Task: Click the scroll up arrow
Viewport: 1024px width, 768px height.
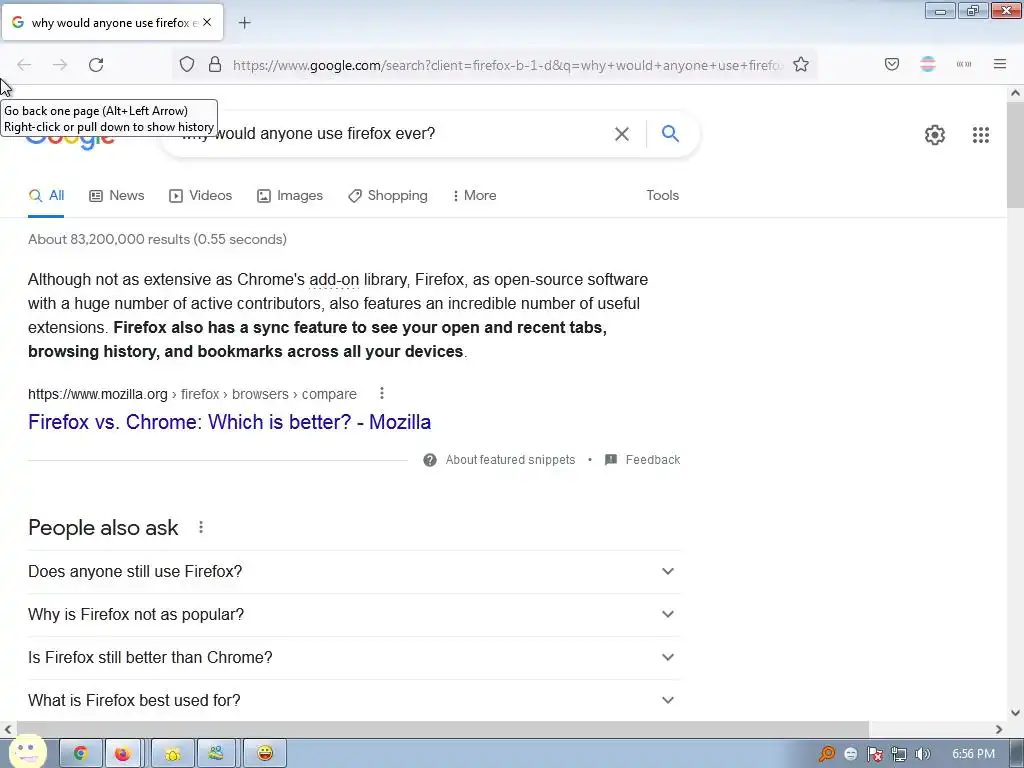Action: click(1015, 93)
